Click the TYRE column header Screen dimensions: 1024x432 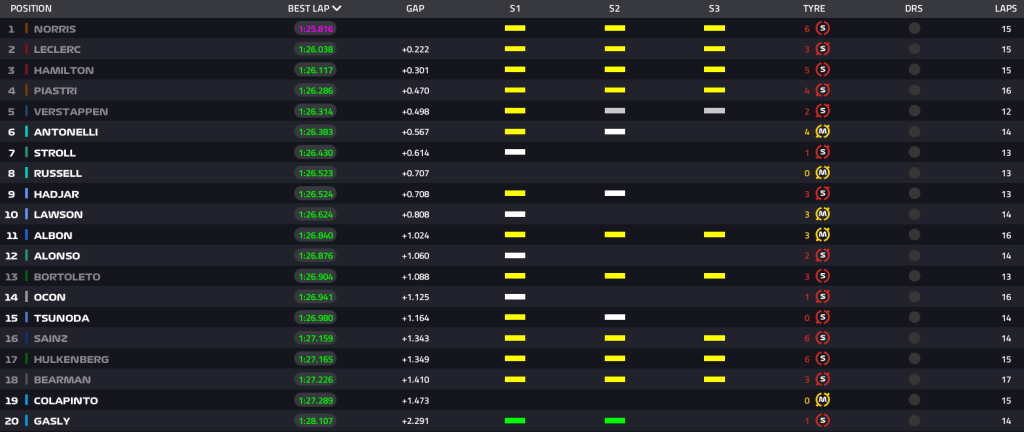click(x=814, y=8)
